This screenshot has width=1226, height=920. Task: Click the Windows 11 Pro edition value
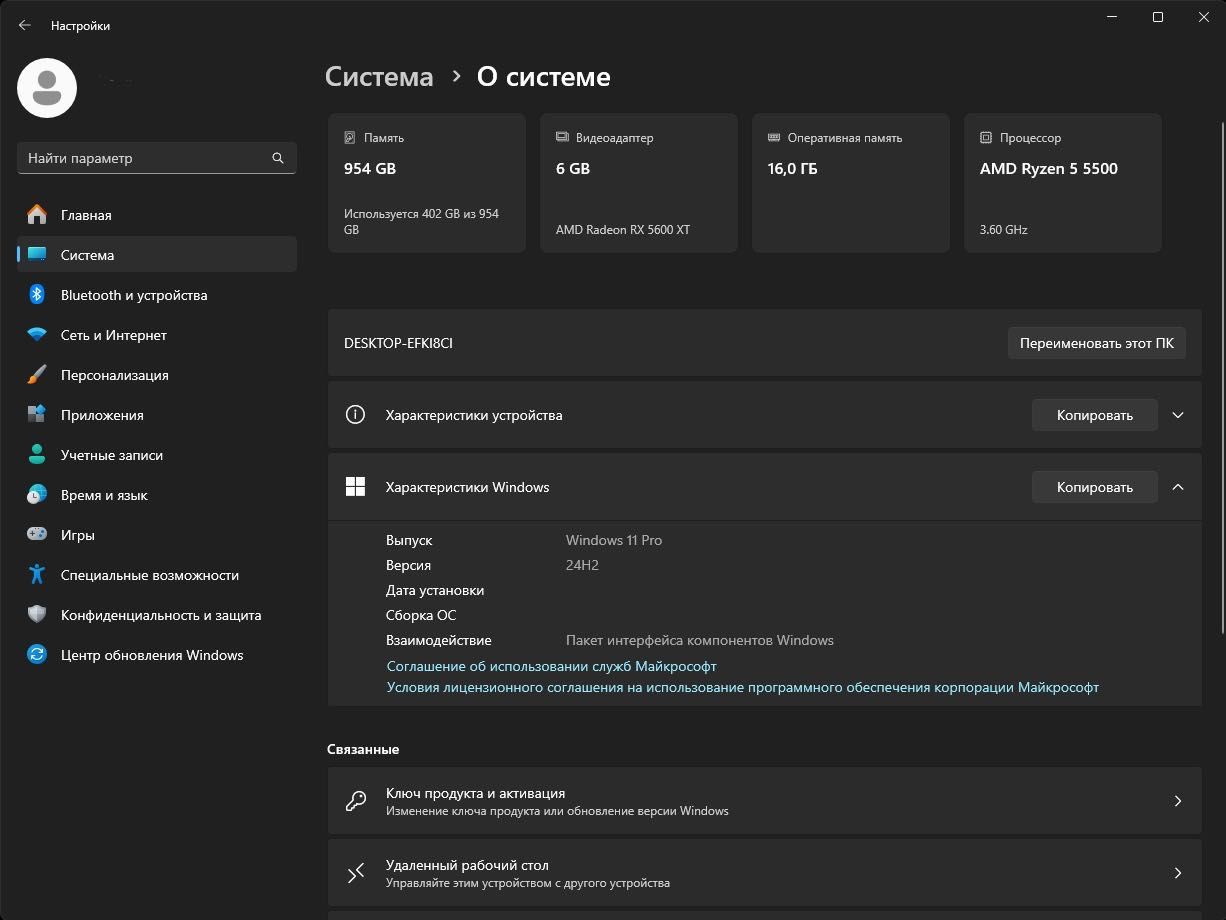(x=614, y=540)
